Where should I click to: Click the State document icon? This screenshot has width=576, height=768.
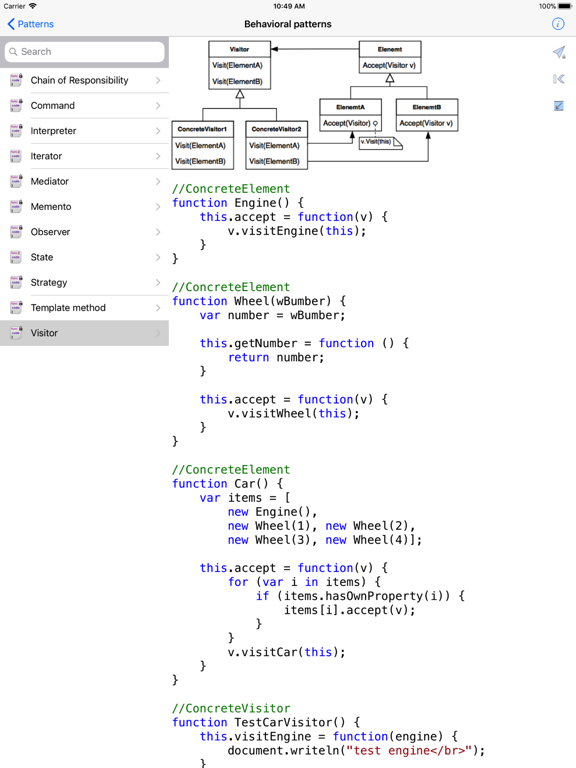tap(16, 257)
